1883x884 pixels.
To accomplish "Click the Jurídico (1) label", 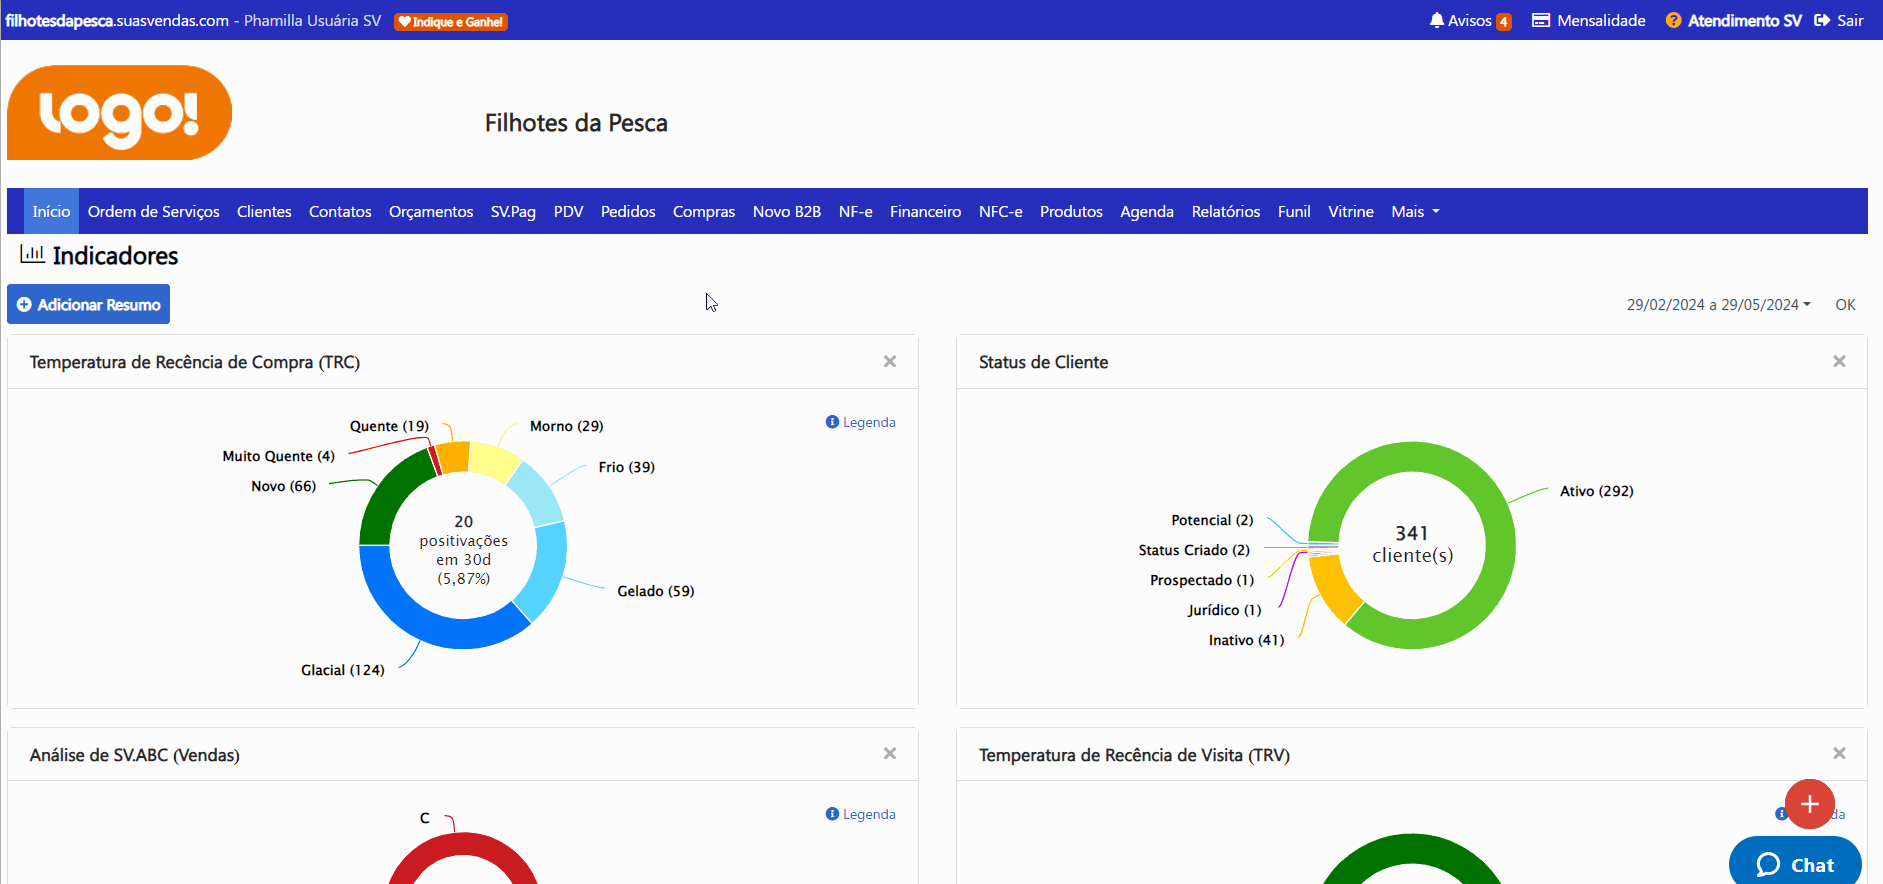I will [x=1224, y=610].
